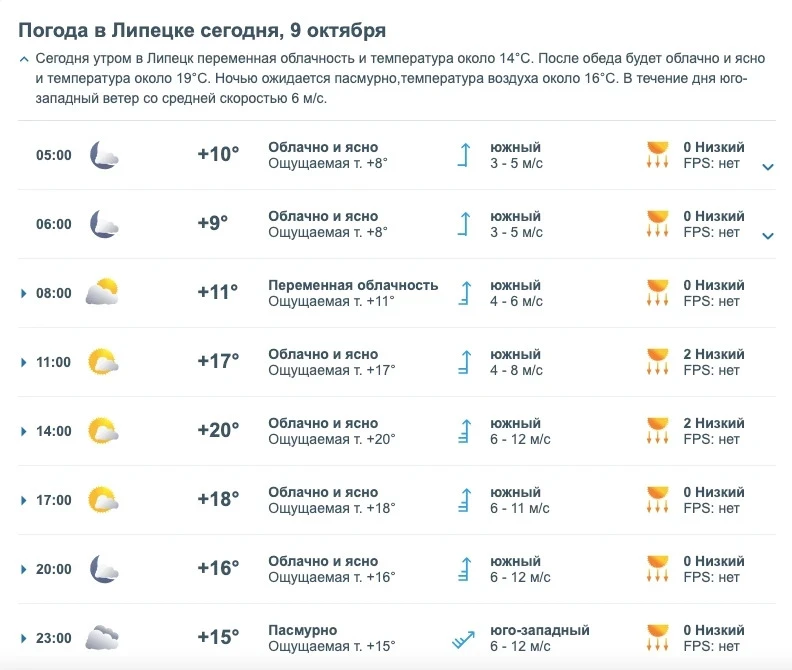The image size is (792, 670).
Task: Click the UV index sun icon at 17:00
Action: 658,500
